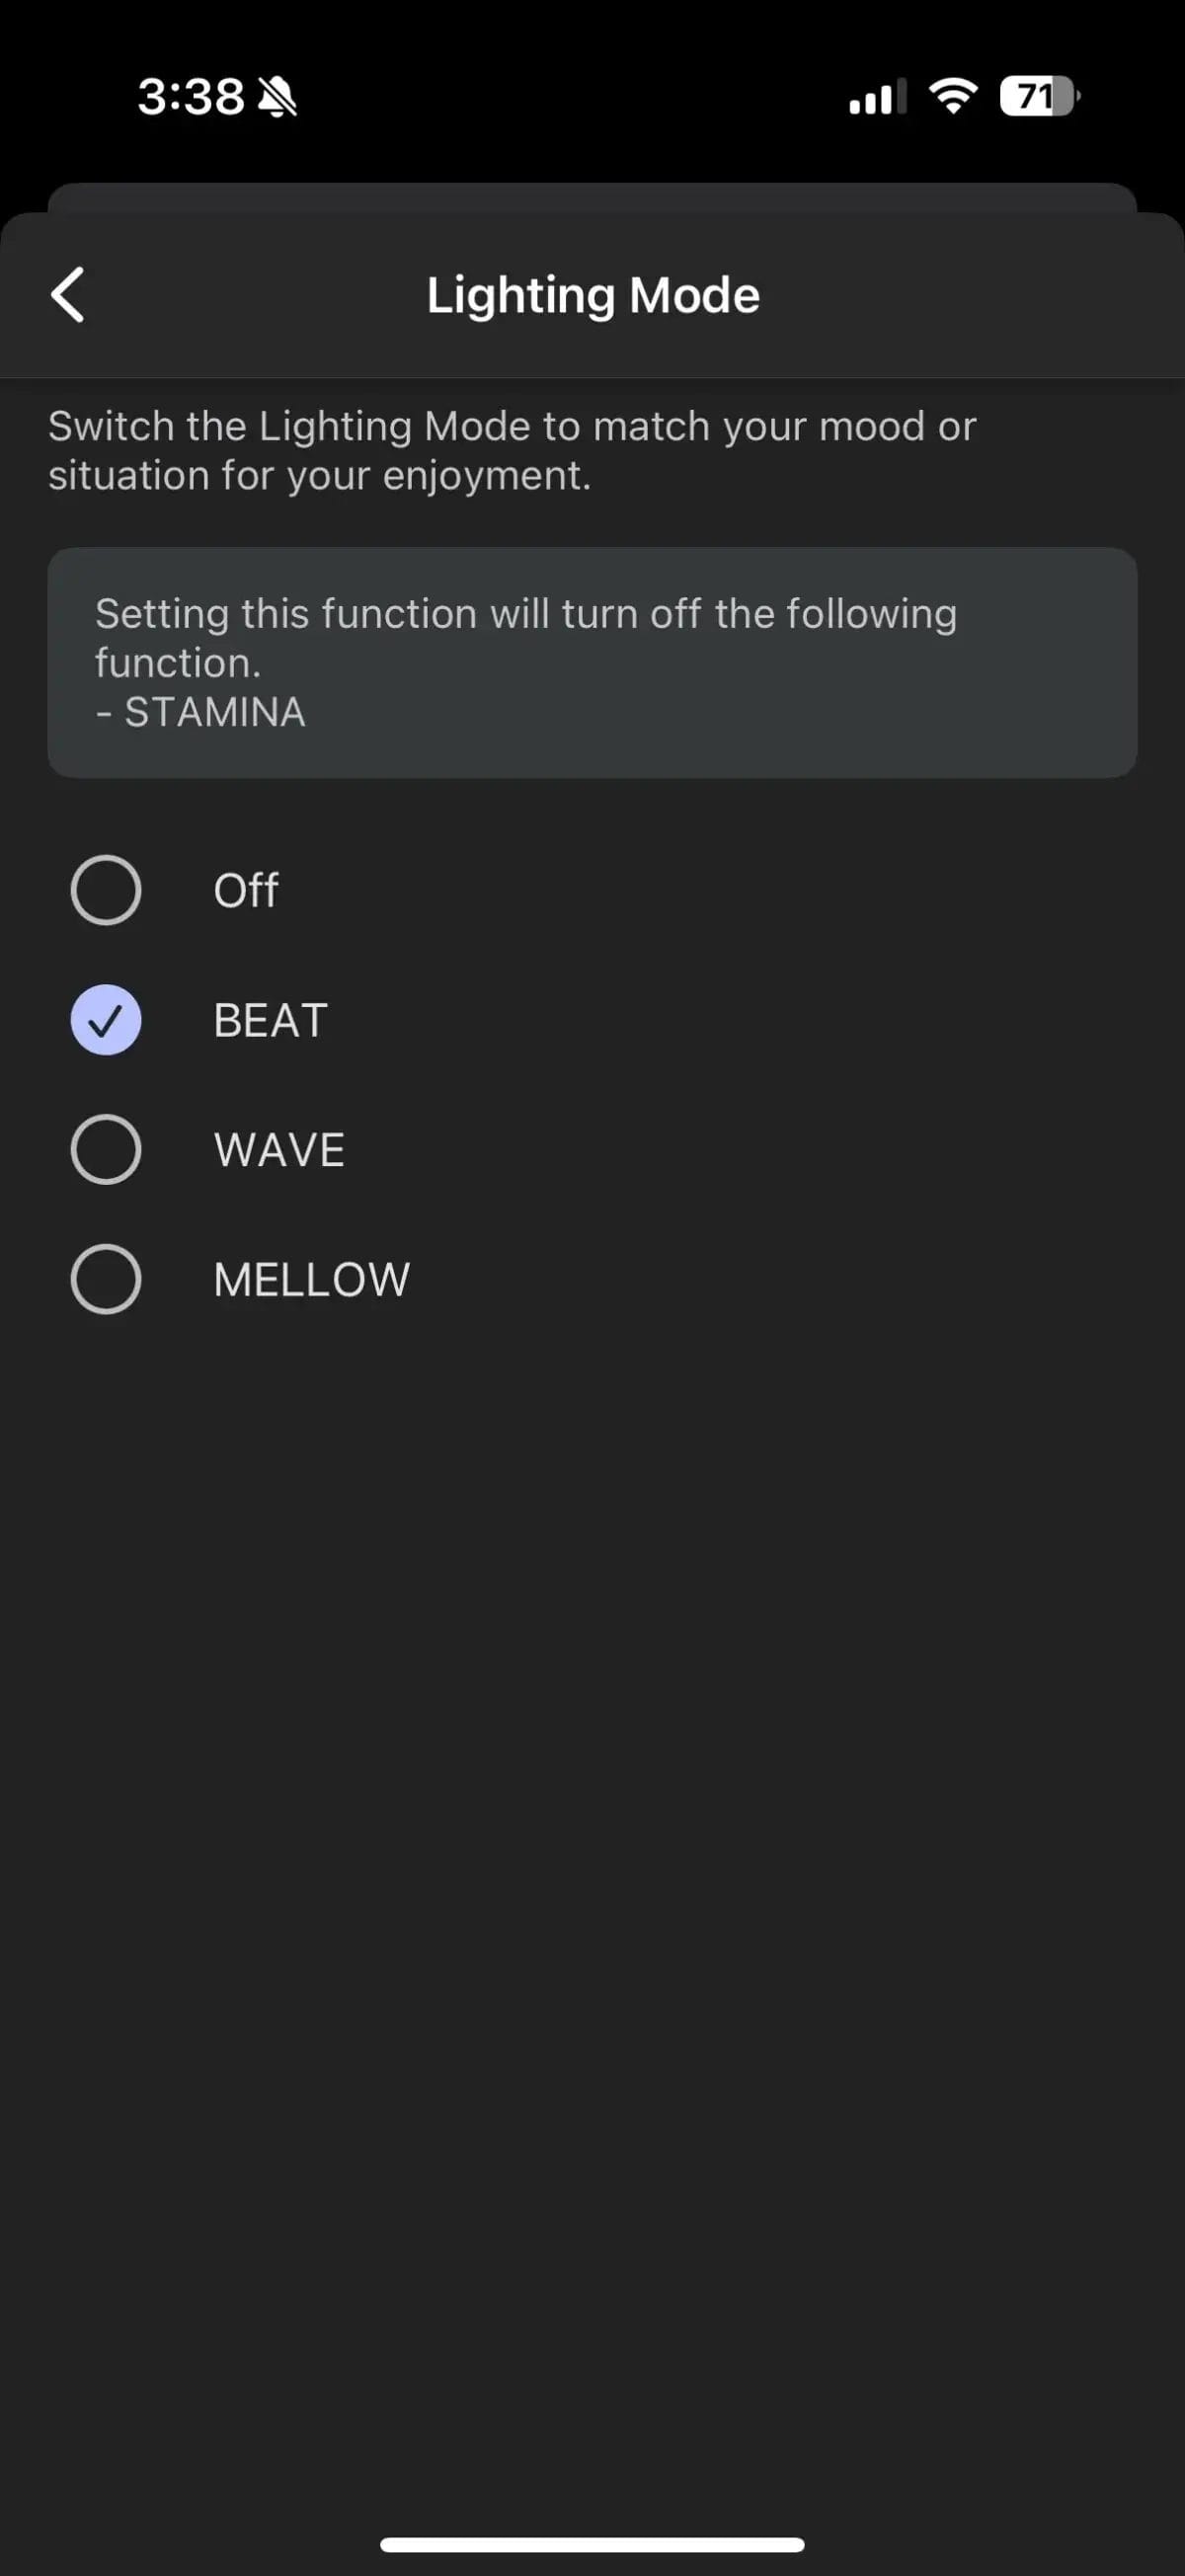Go back using the left chevron
The image size is (1185, 2576).
pos(68,295)
